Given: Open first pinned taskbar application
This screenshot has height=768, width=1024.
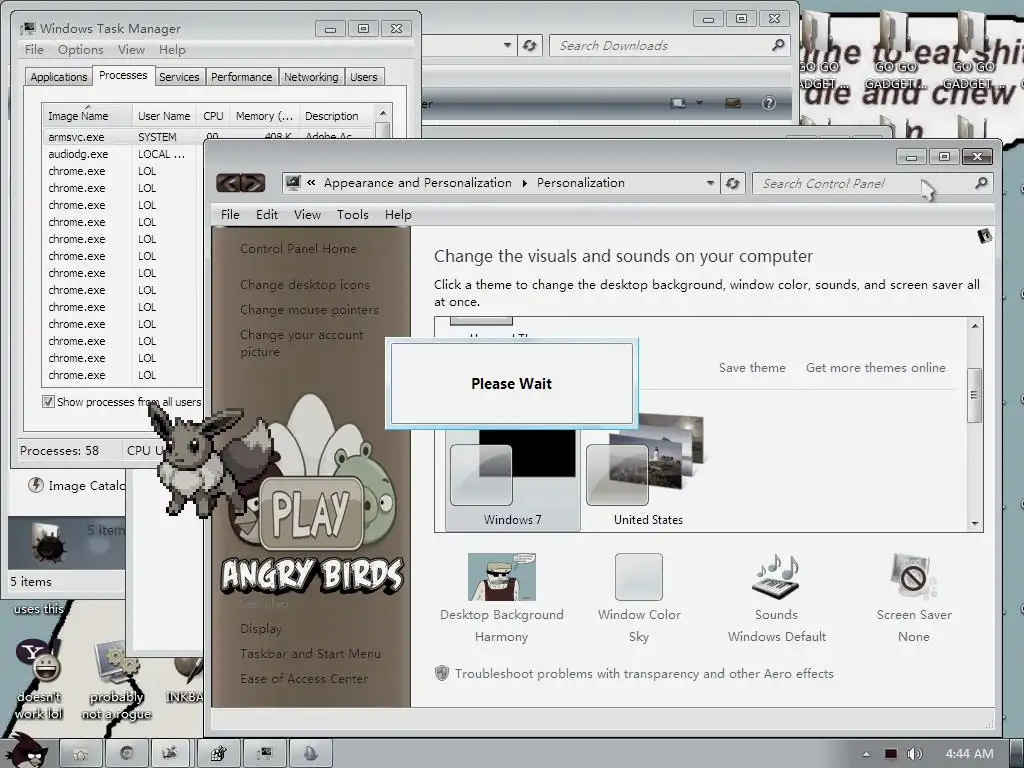Looking at the screenshot, I should coord(81,753).
